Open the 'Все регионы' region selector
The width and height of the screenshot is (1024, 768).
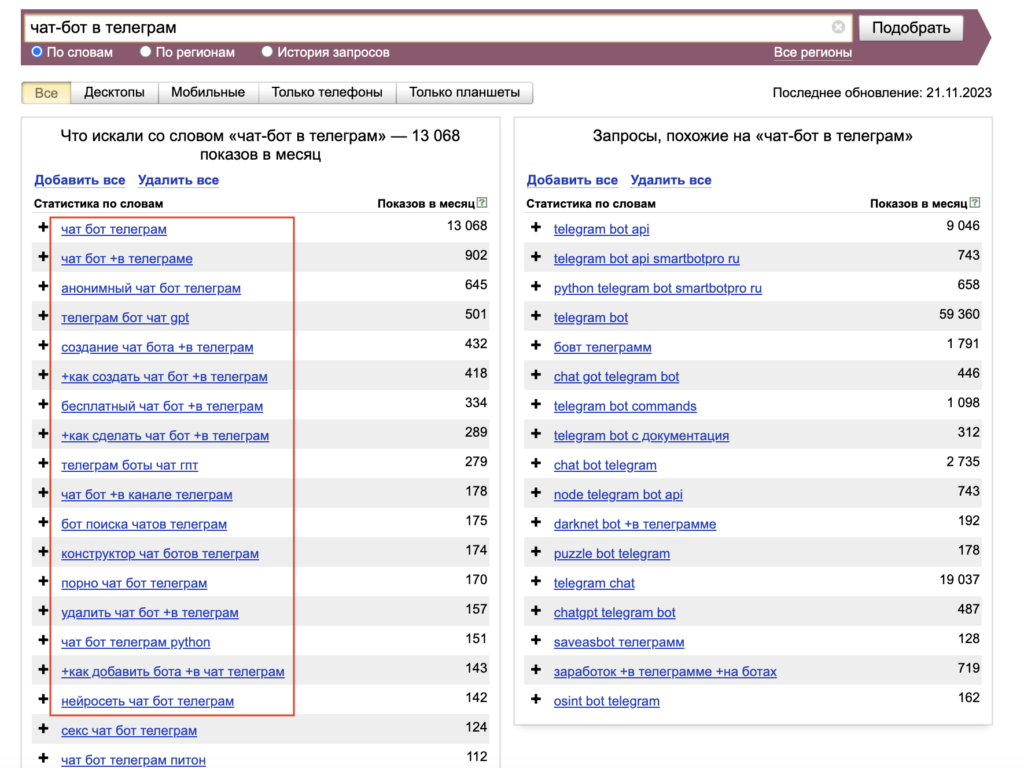click(x=812, y=53)
